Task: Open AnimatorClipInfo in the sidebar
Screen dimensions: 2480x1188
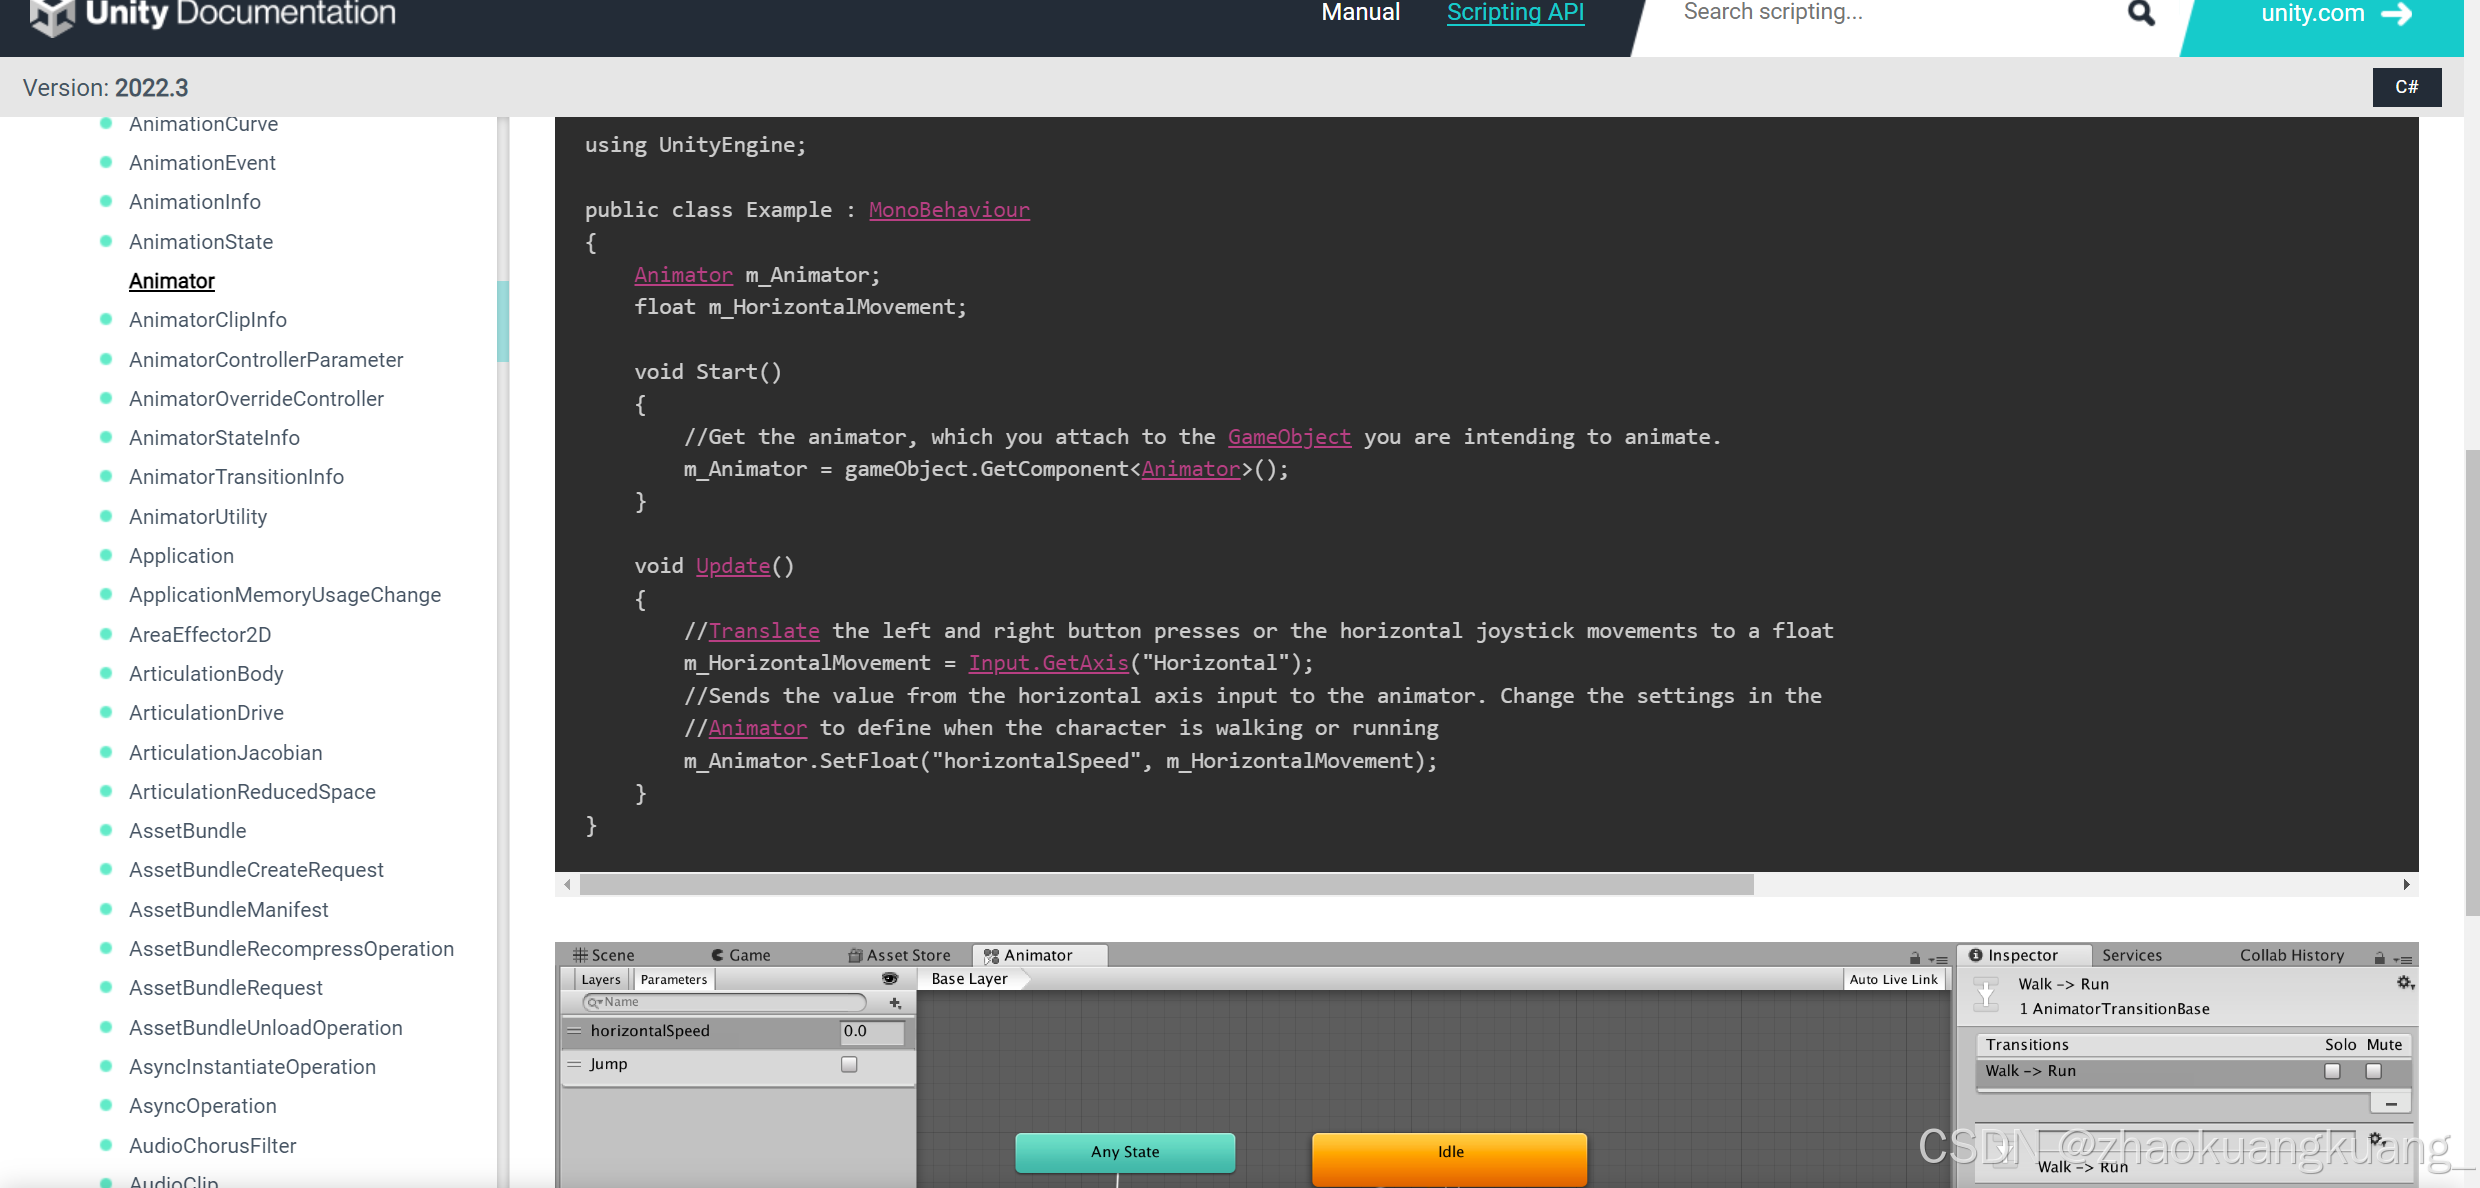Action: point(208,320)
